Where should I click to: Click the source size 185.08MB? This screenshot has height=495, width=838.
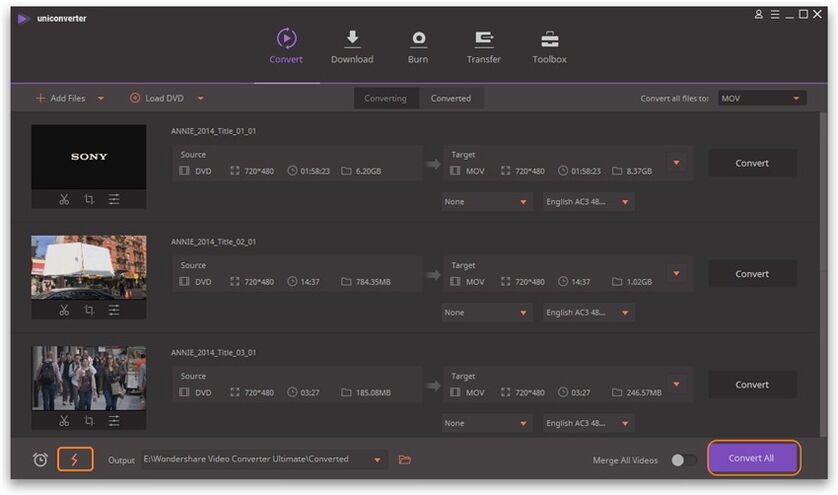pos(373,392)
